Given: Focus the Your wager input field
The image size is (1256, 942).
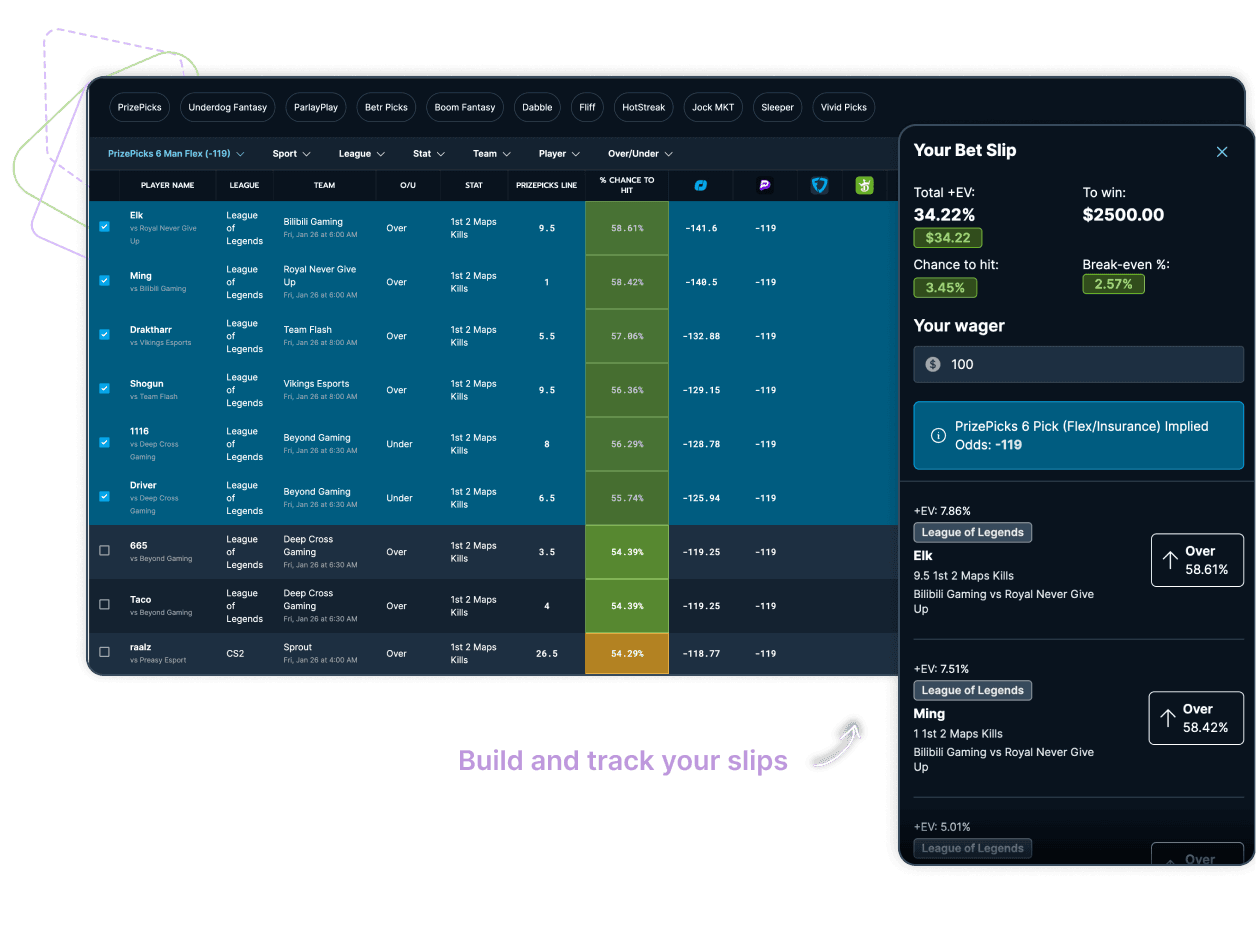Looking at the screenshot, I should point(1079,365).
